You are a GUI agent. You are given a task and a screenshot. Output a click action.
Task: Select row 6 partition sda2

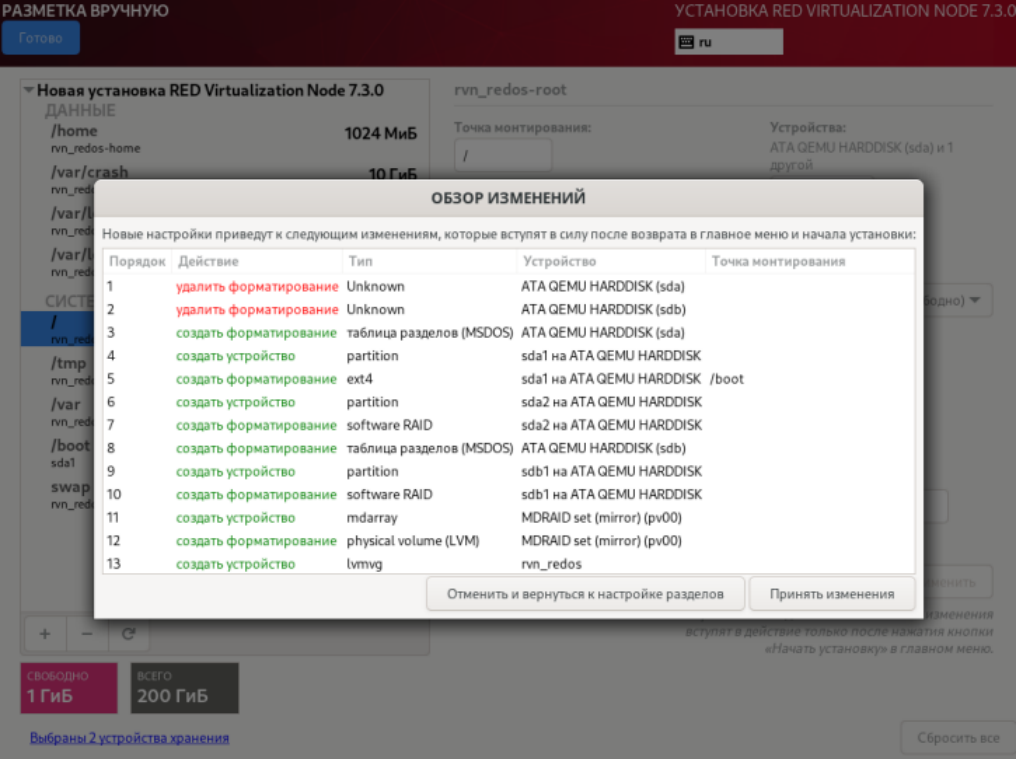[509, 402]
